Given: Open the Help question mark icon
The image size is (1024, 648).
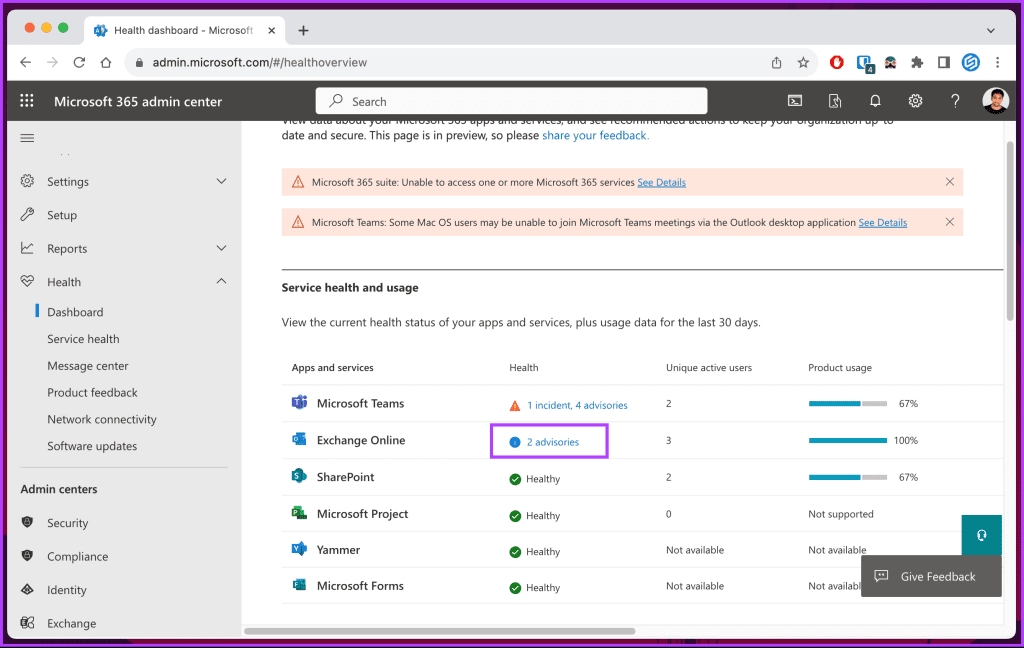Looking at the screenshot, I should point(954,100).
